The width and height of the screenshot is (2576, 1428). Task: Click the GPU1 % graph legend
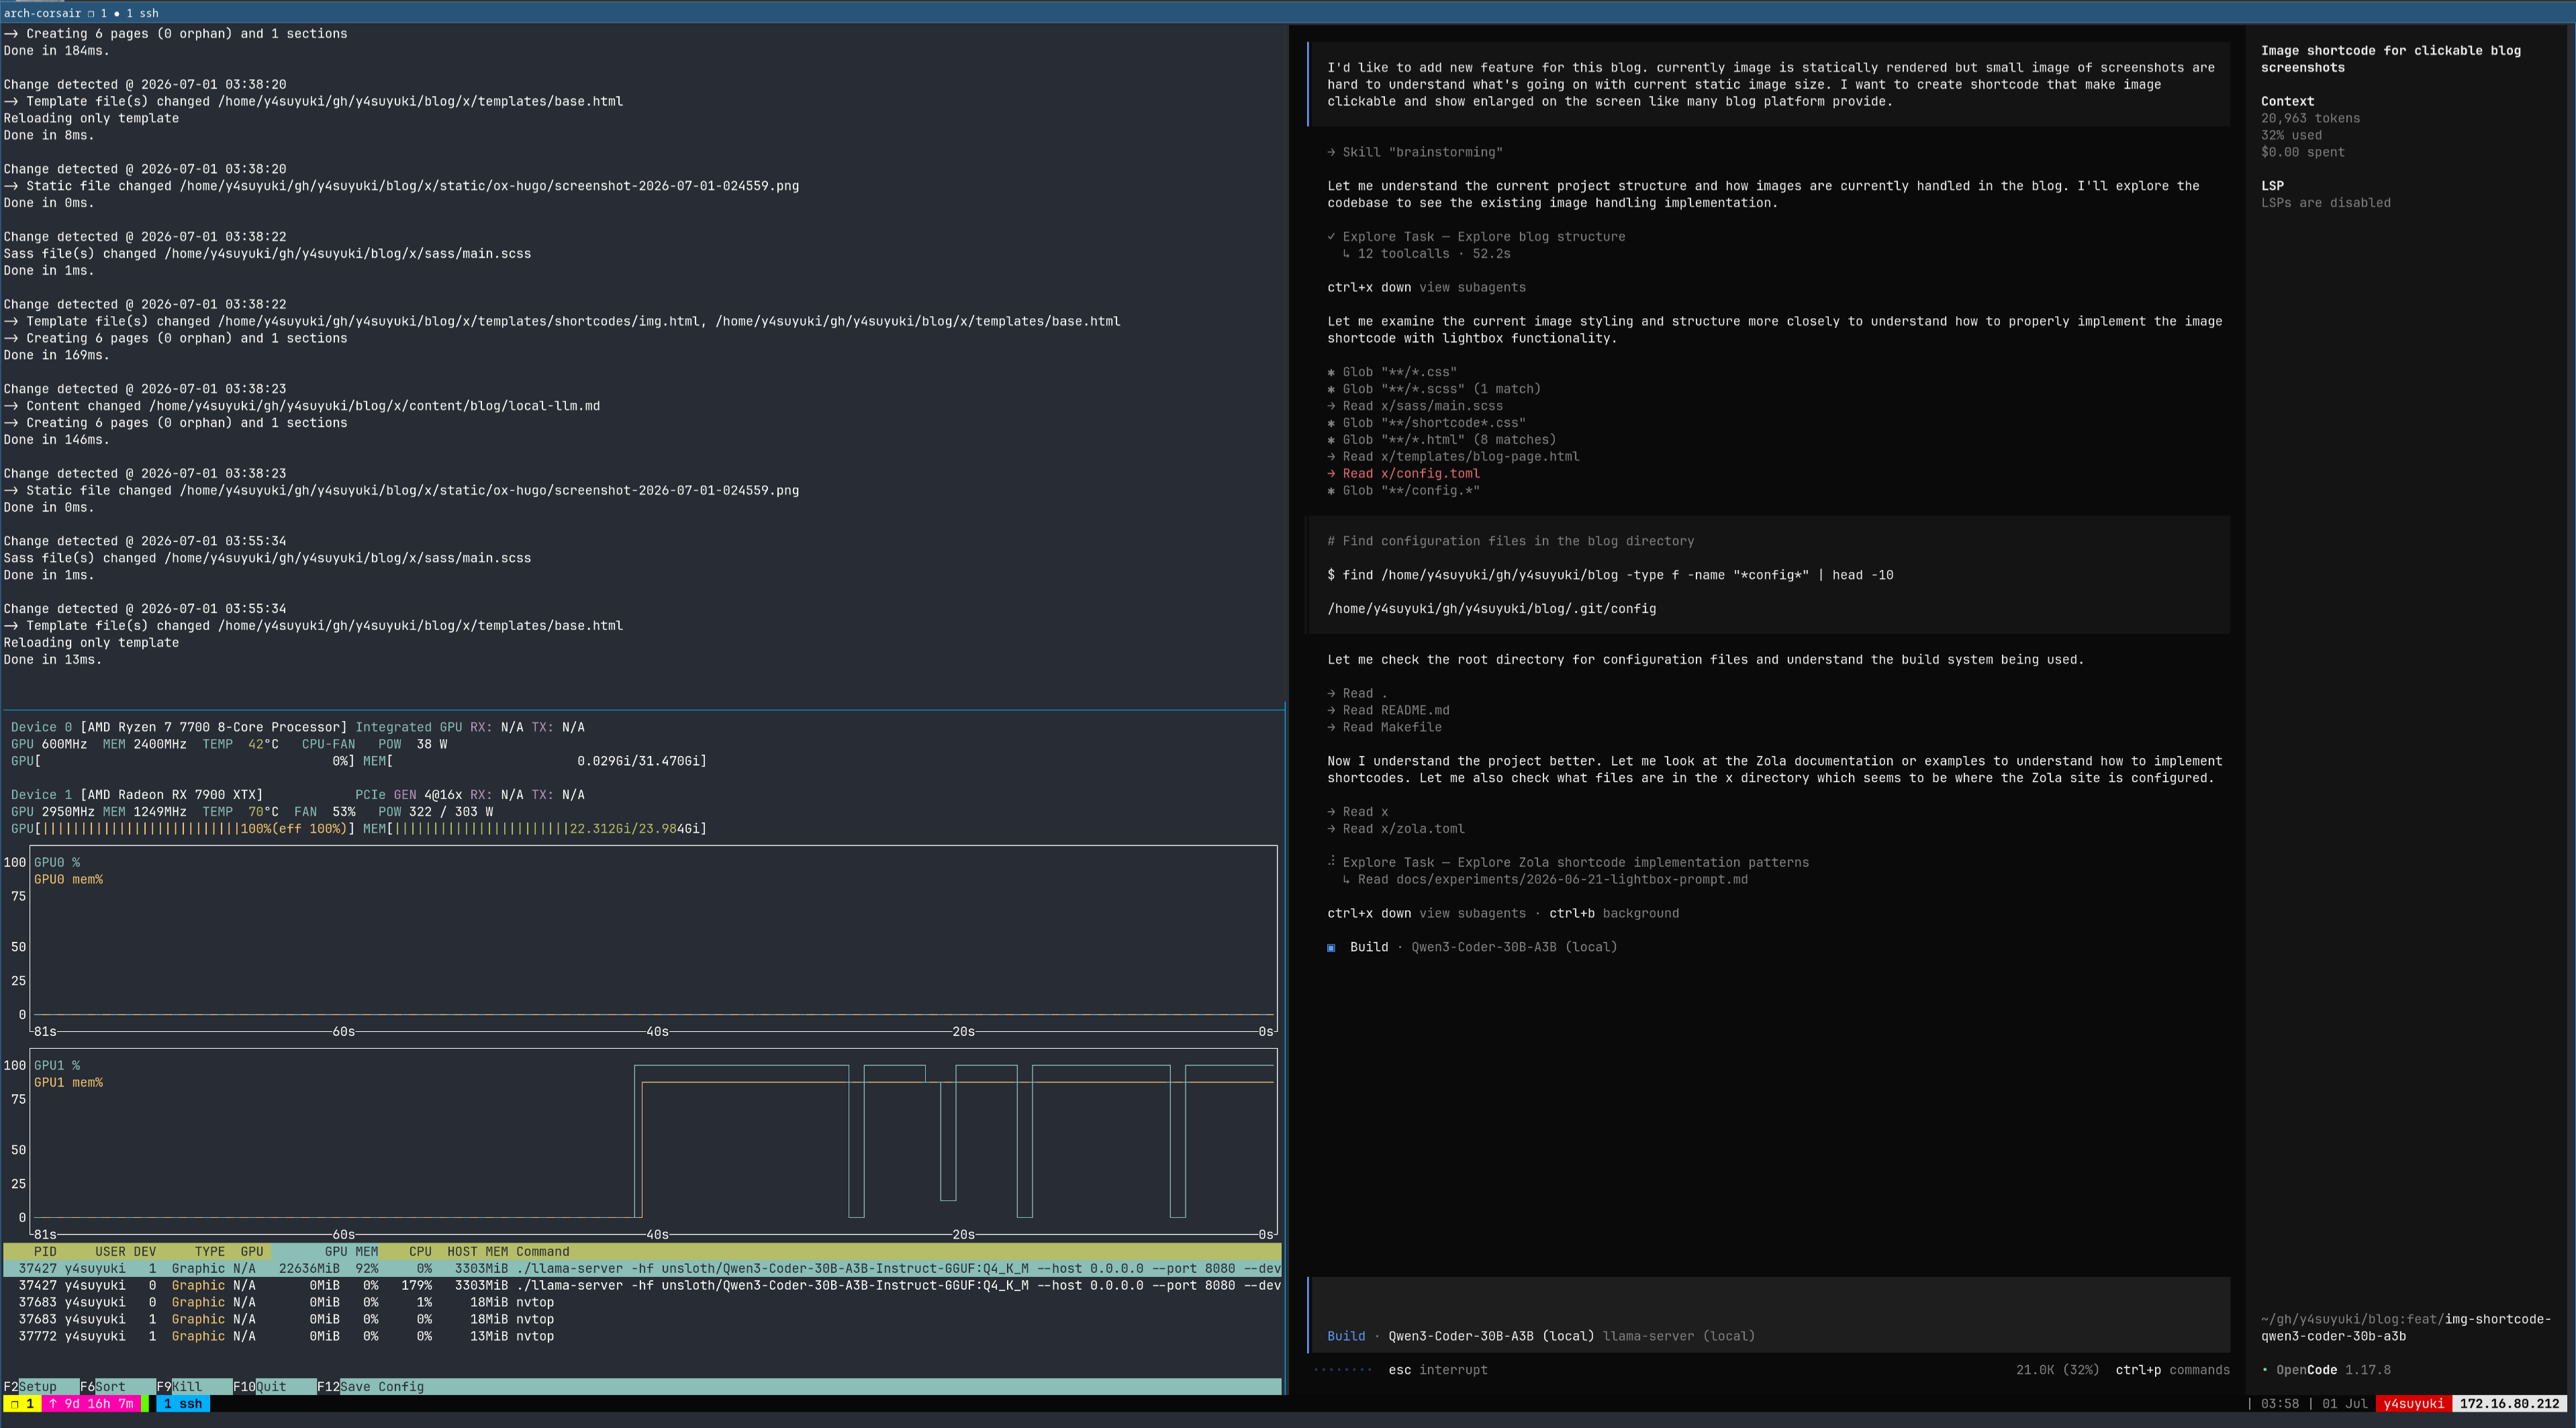click(57, 1065)
